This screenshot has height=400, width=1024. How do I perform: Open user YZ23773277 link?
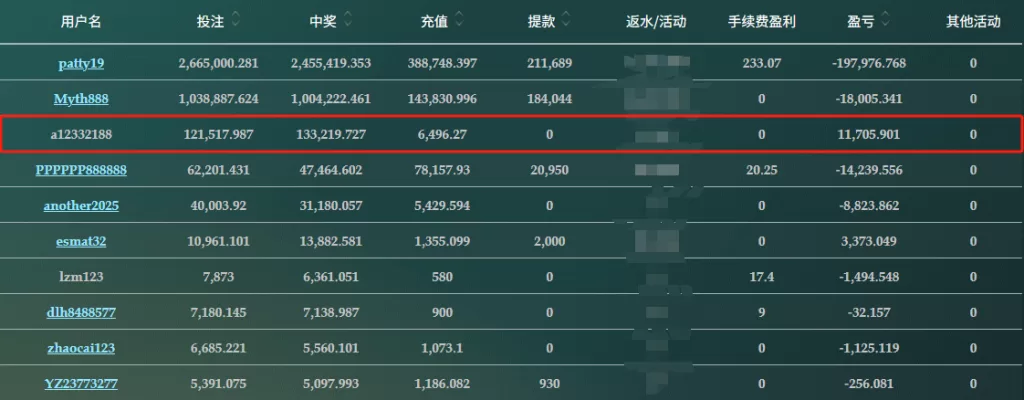(81, 384)
